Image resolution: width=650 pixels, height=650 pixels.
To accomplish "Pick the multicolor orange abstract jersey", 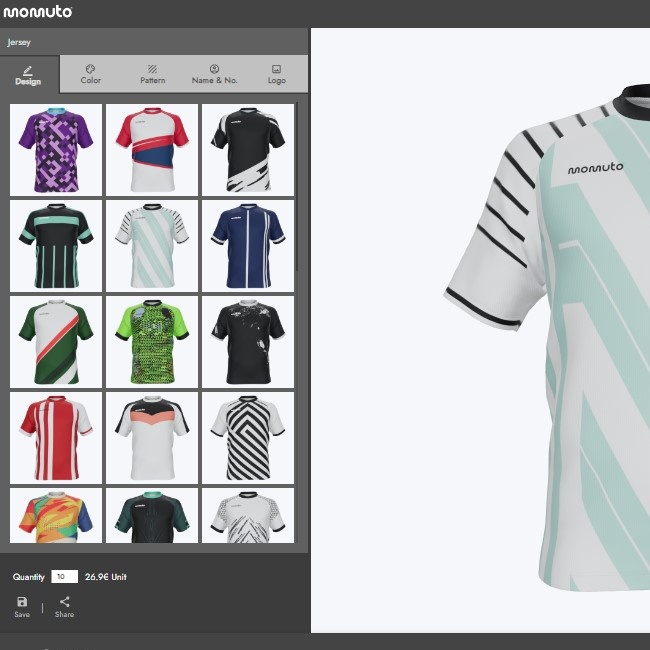I will 56,515.
